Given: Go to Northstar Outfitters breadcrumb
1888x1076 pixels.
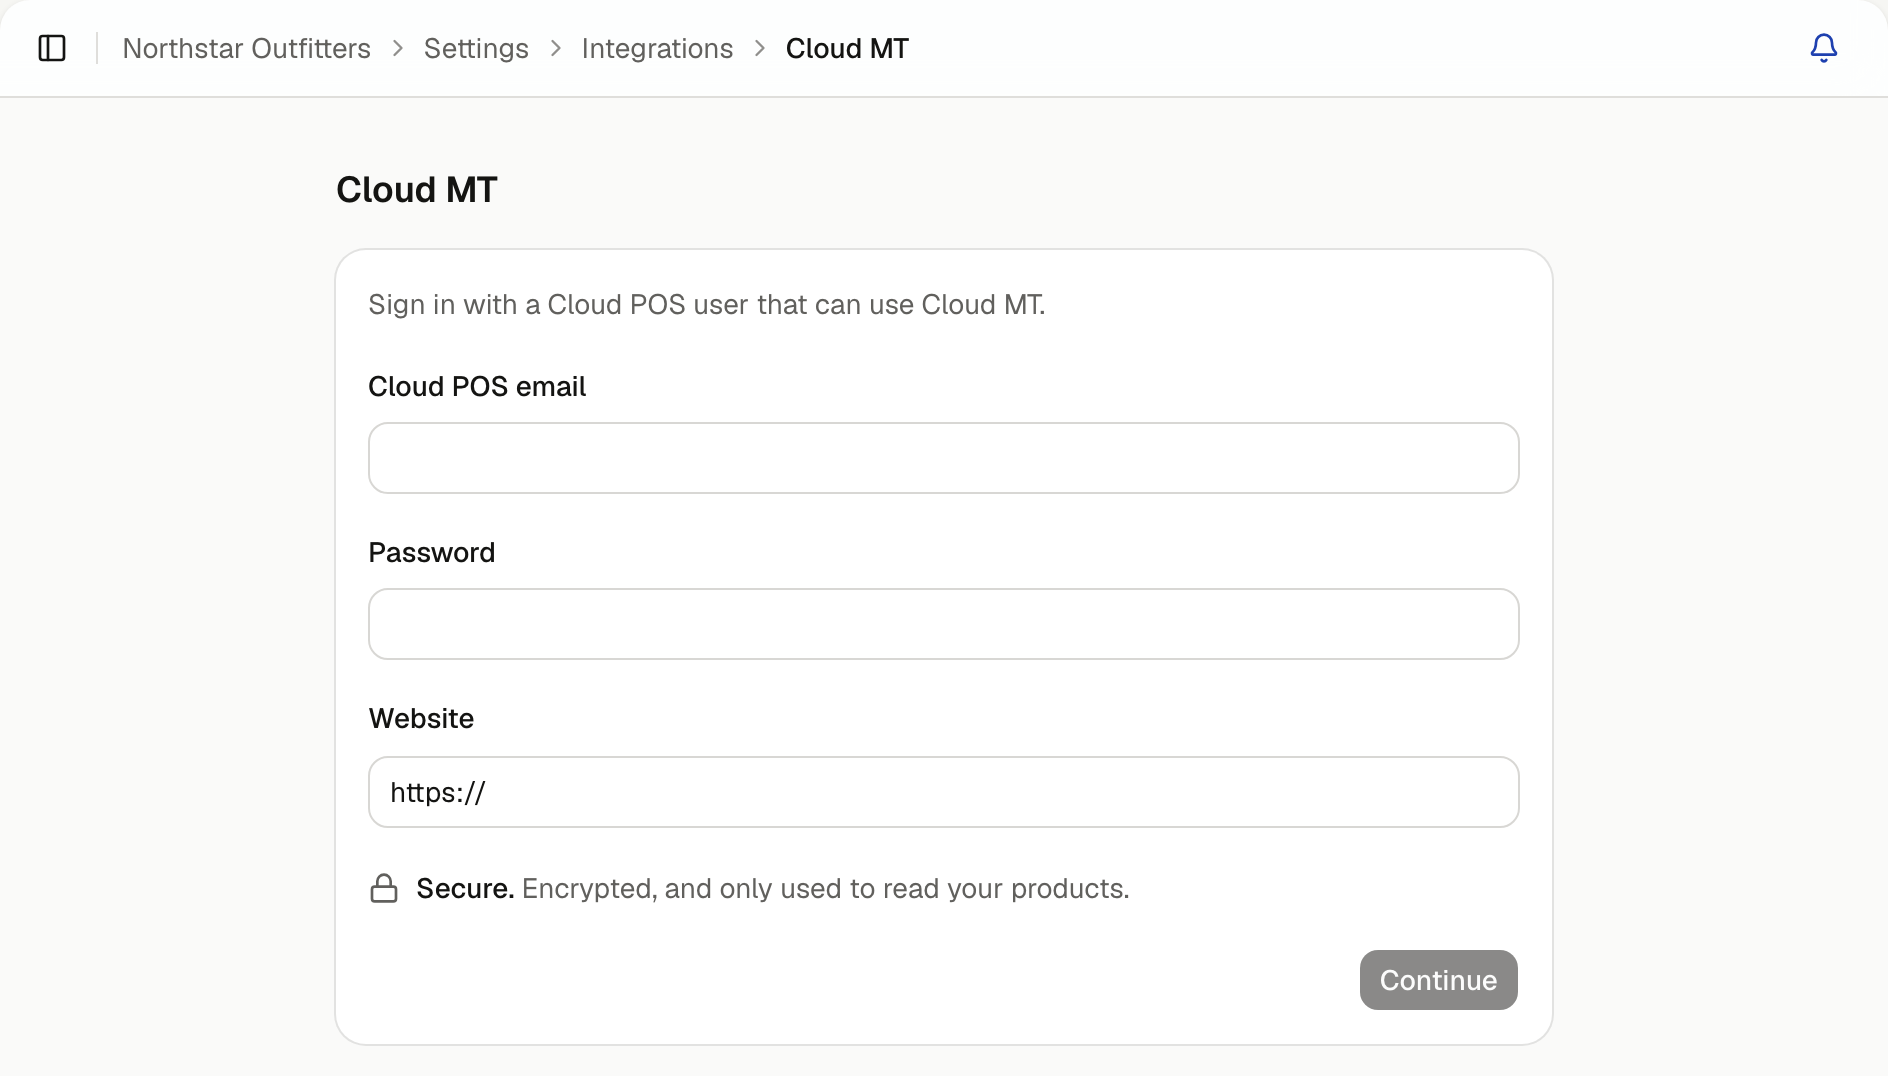Looking at the screenshot, I should click(247, 48).
